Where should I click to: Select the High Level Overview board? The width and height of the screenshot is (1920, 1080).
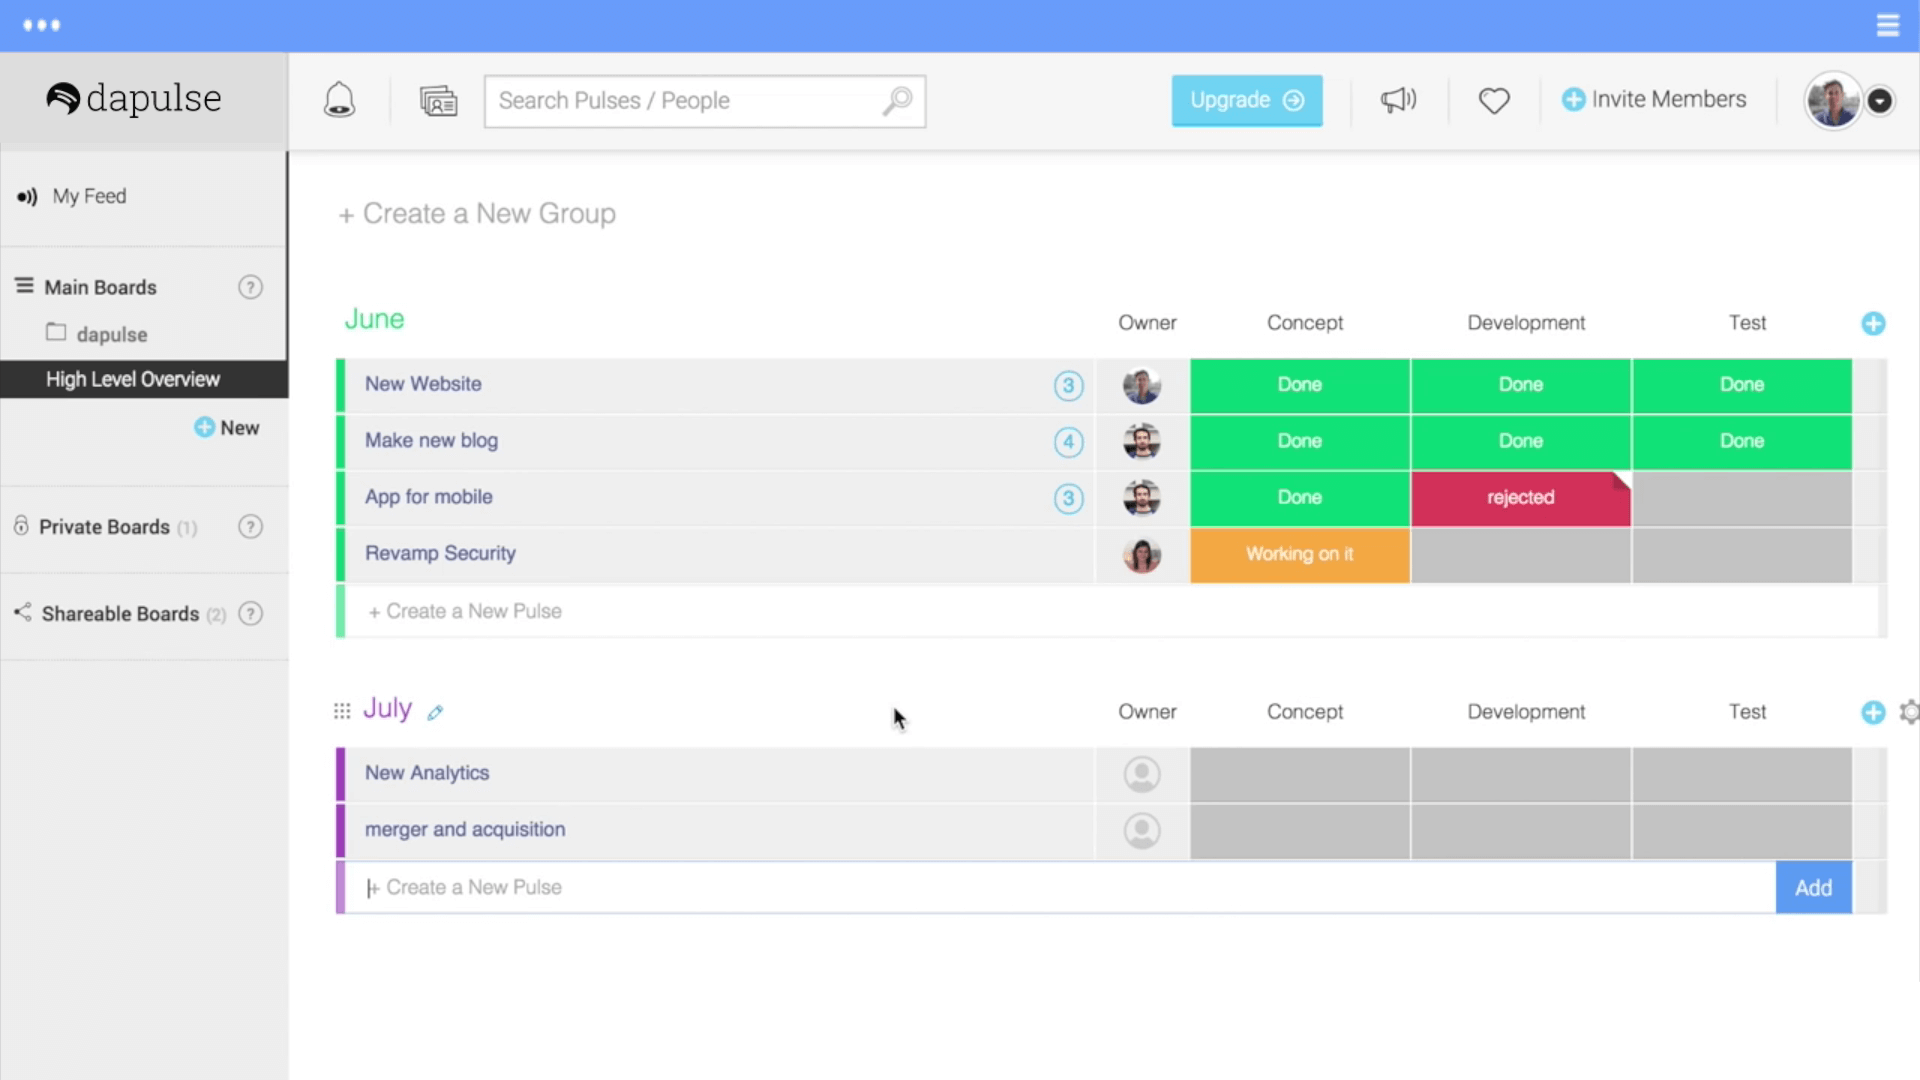coord(133,380)
